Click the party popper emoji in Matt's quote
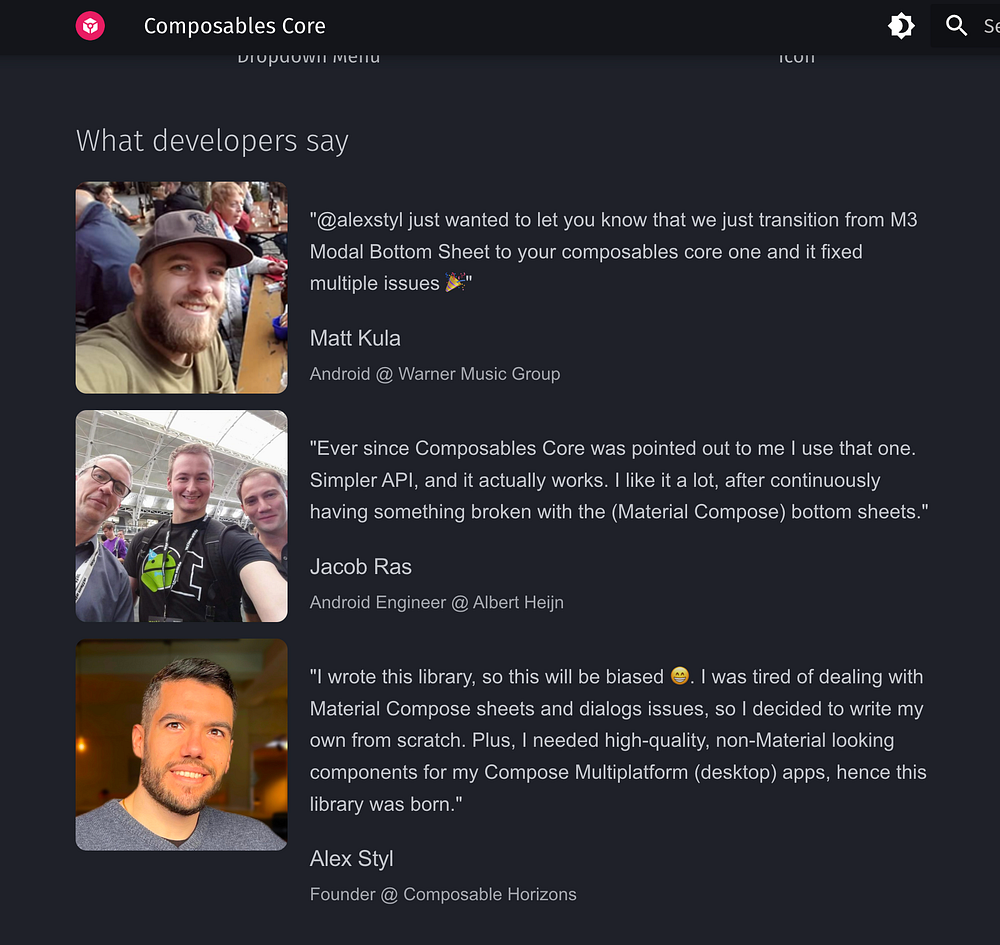This screenshot has width=1000, height=945. [x=455, y=282]
